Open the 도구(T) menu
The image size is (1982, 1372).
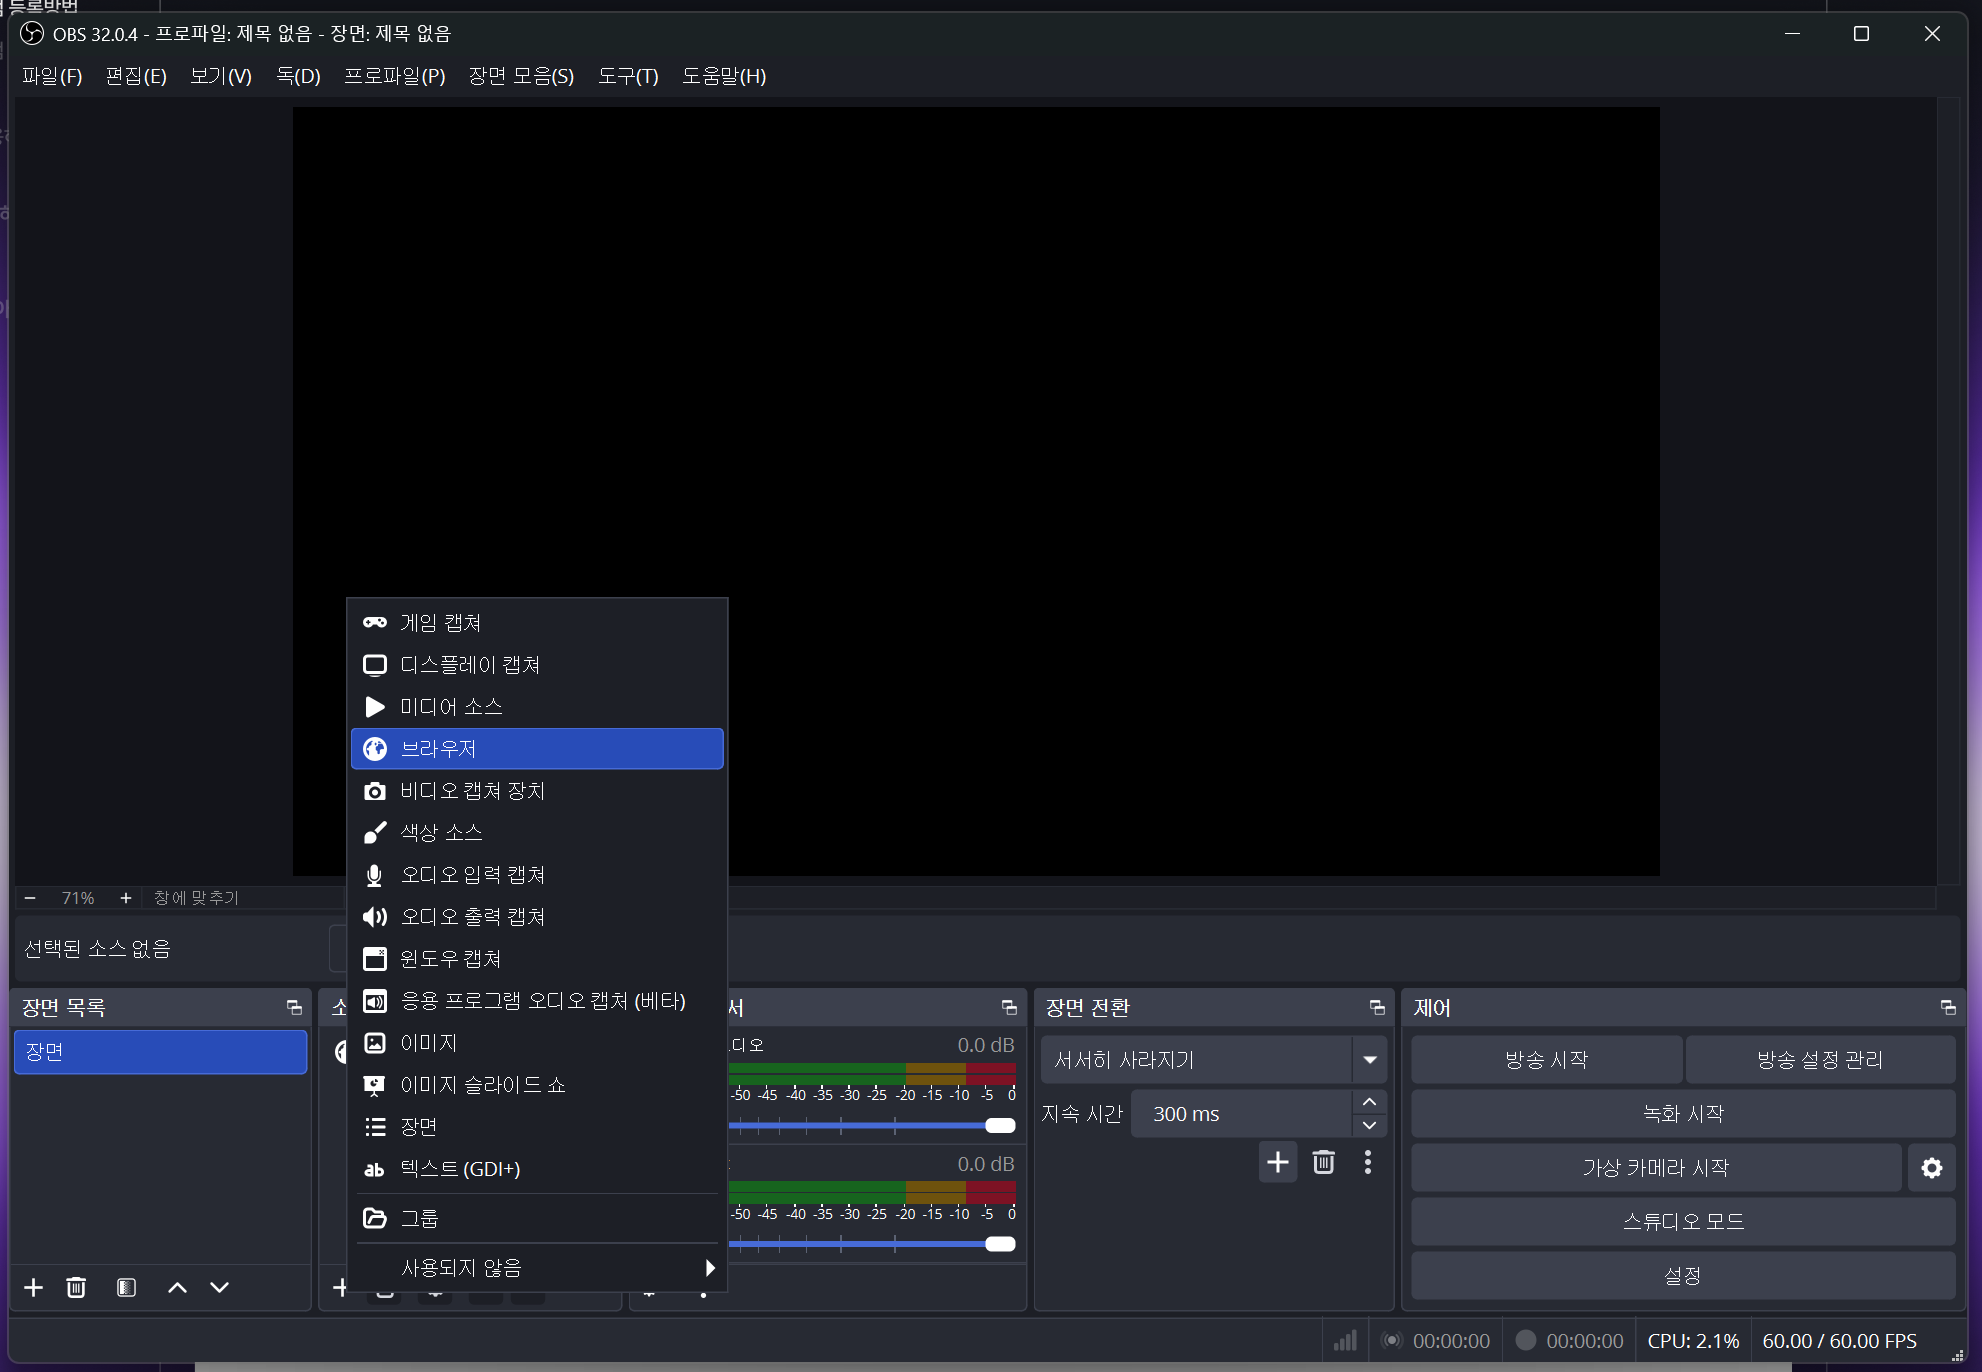(628, 76)
